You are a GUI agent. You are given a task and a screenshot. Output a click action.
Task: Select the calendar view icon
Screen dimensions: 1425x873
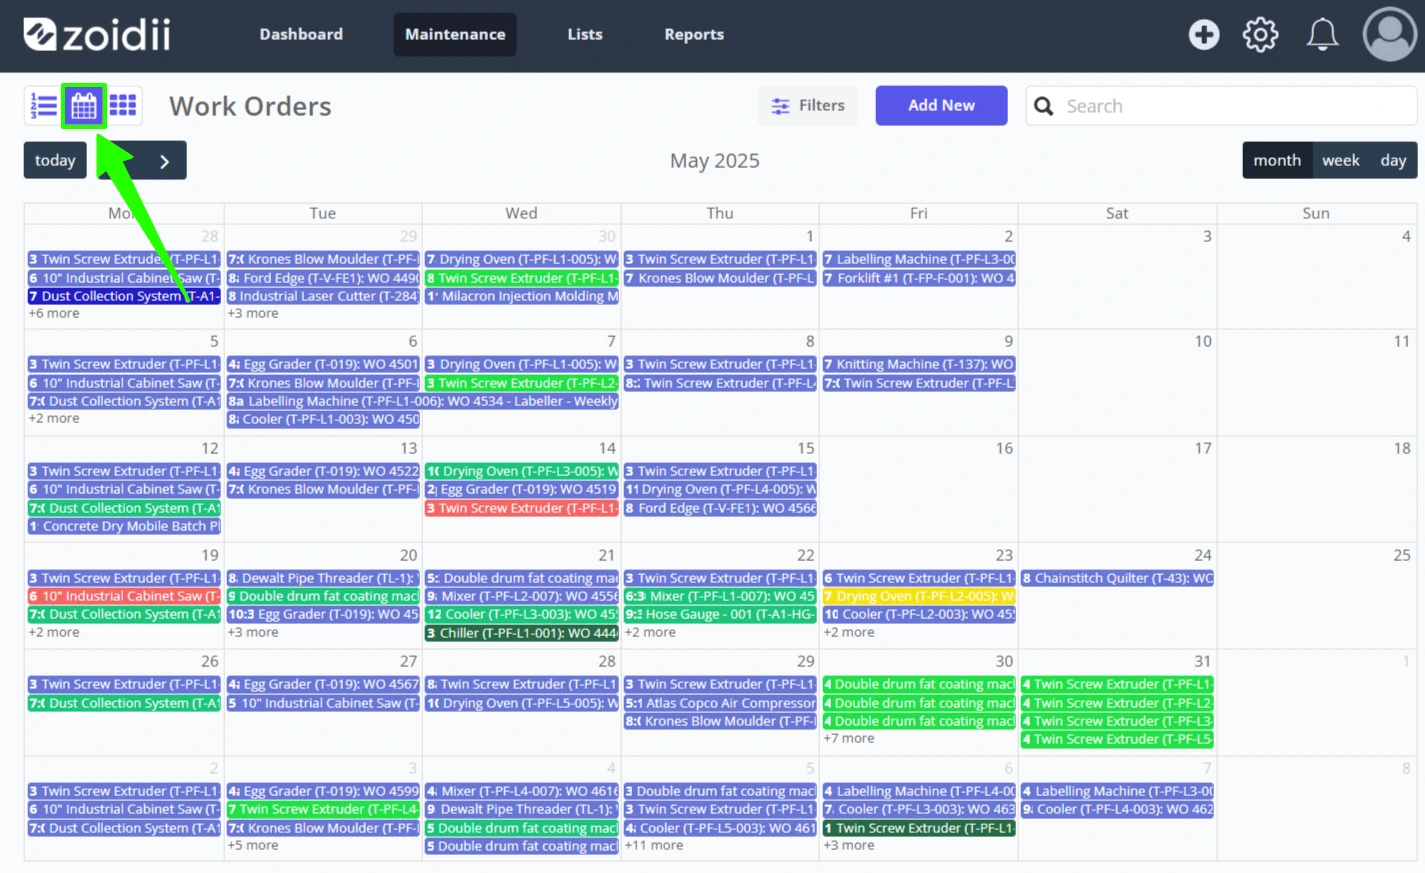tap(84, 106)
